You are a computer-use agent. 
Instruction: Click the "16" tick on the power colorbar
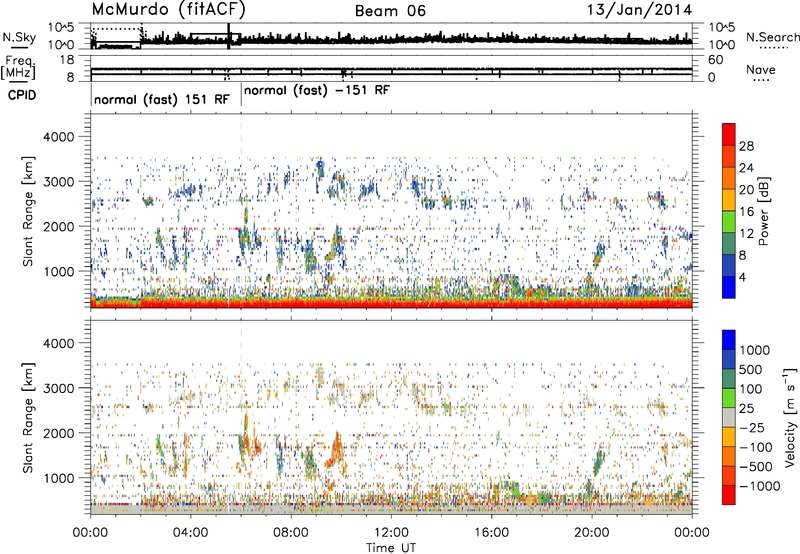pos(746,212)
